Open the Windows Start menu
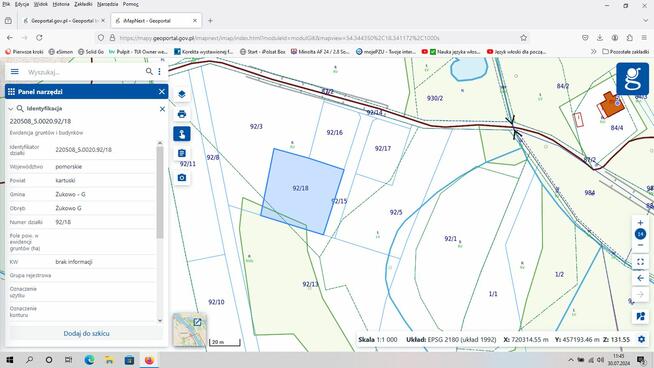This screenshot has width=654, height=368. point(10,360)
